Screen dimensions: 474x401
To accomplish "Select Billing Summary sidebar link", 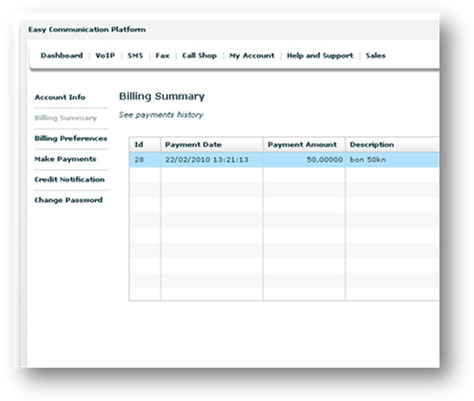I will click(66, 118).
